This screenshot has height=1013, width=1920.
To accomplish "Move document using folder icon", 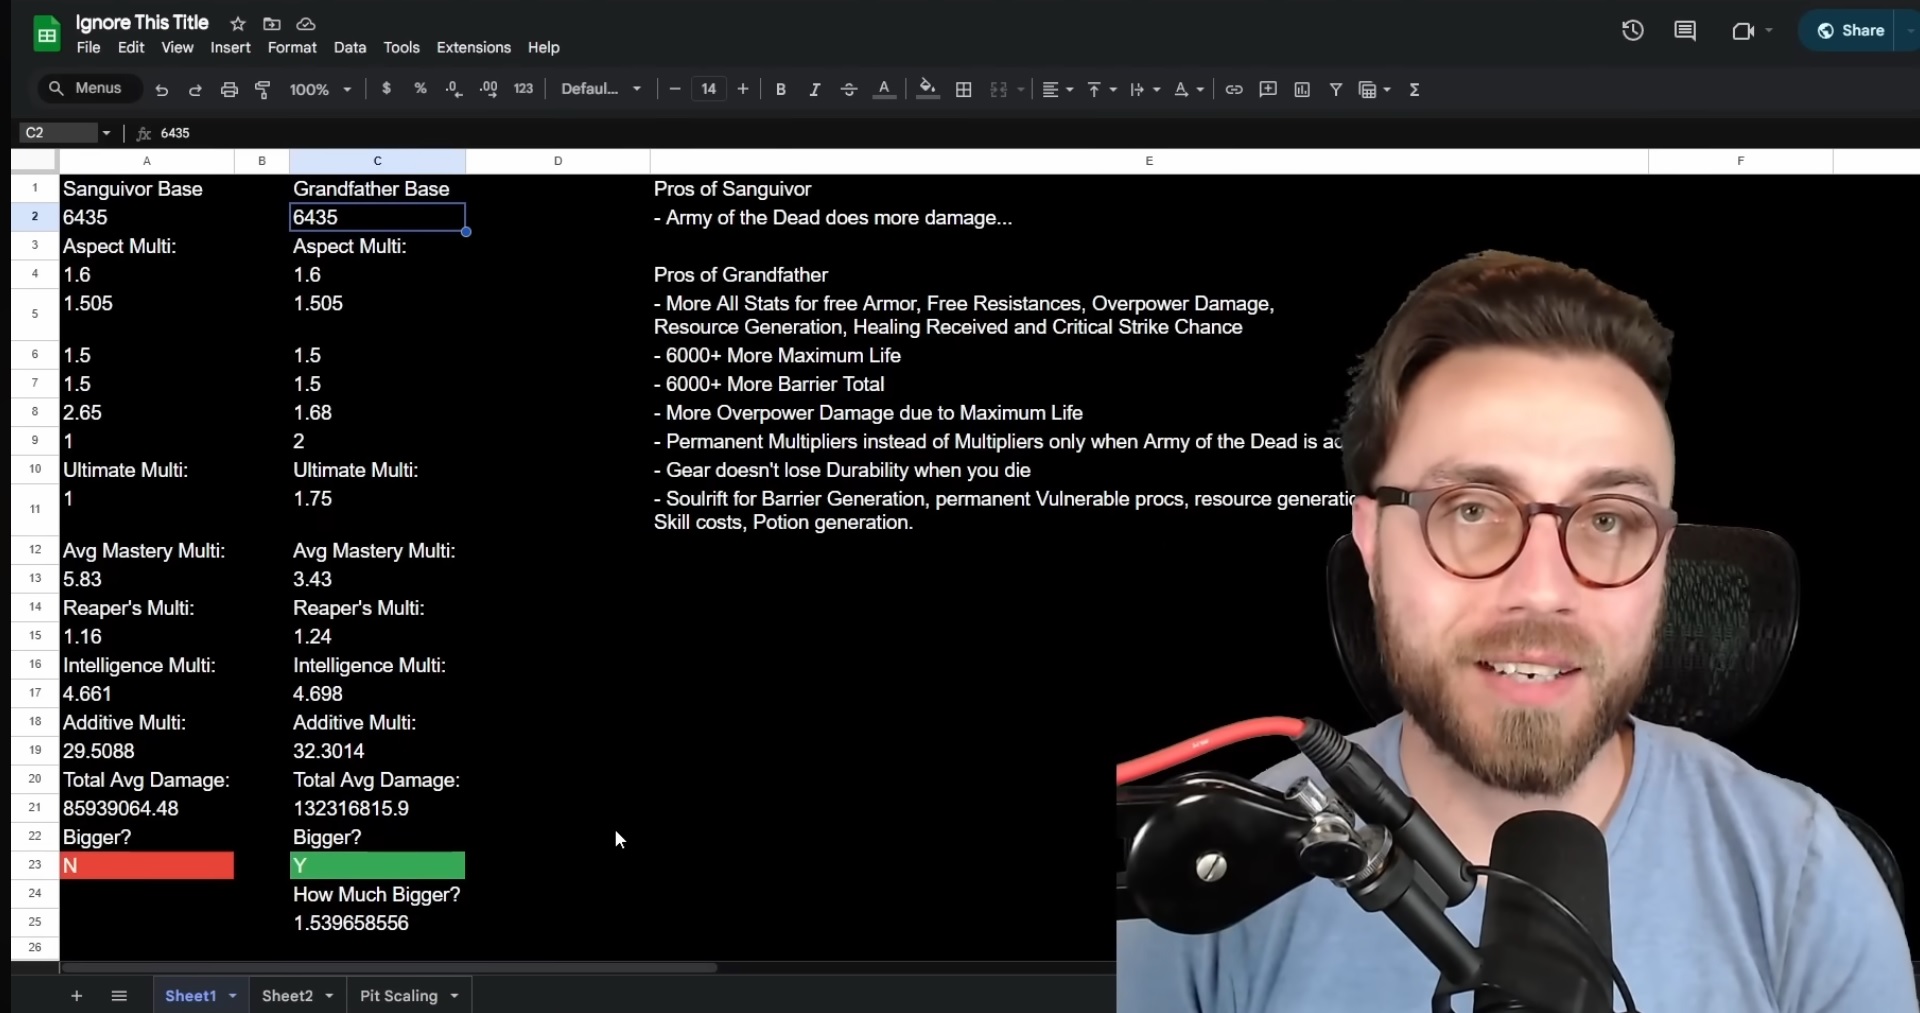I will 272,23.
